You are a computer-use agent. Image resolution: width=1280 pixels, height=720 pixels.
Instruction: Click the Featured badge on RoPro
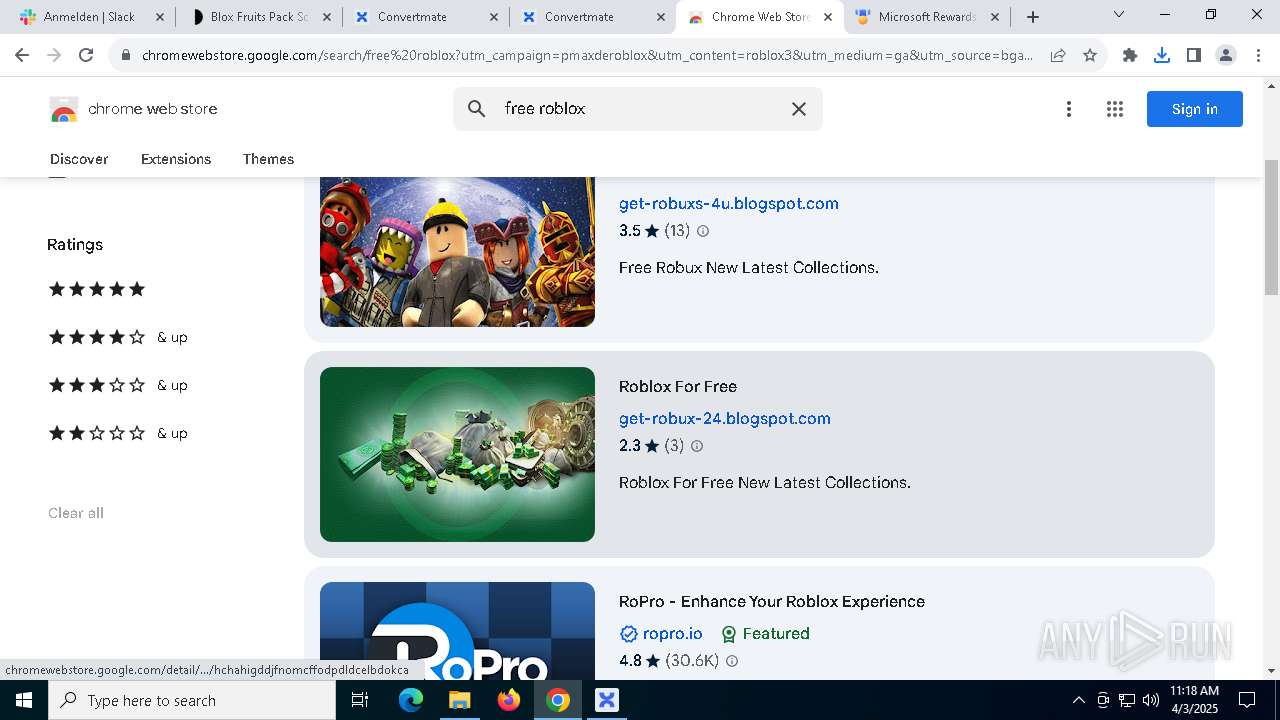coord(765,634)
